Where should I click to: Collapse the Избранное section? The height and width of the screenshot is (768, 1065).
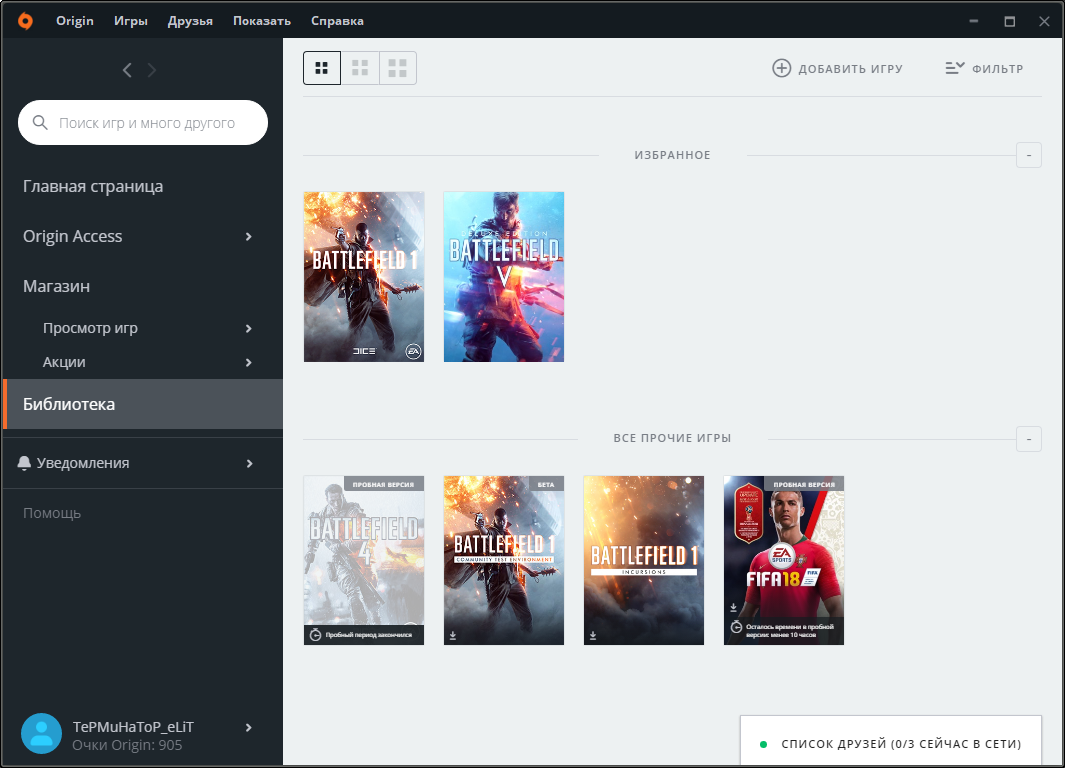tap(1029, 156)
